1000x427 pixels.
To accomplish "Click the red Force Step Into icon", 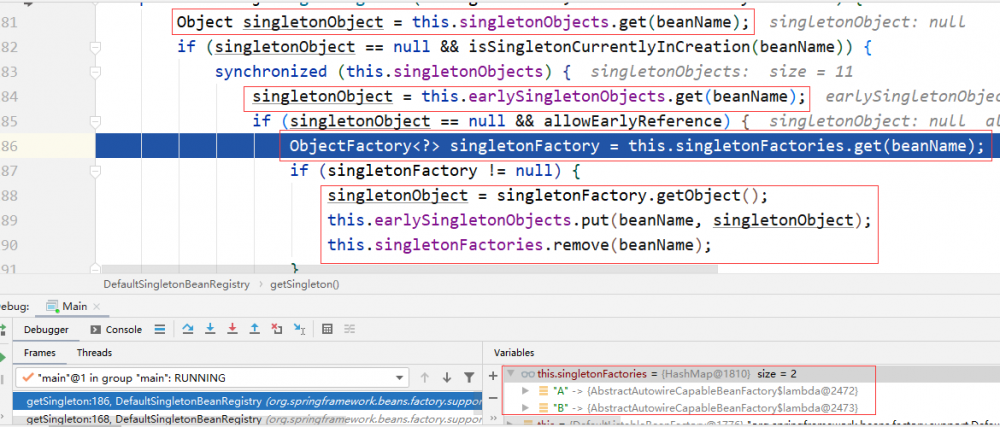I will (232, 329).
